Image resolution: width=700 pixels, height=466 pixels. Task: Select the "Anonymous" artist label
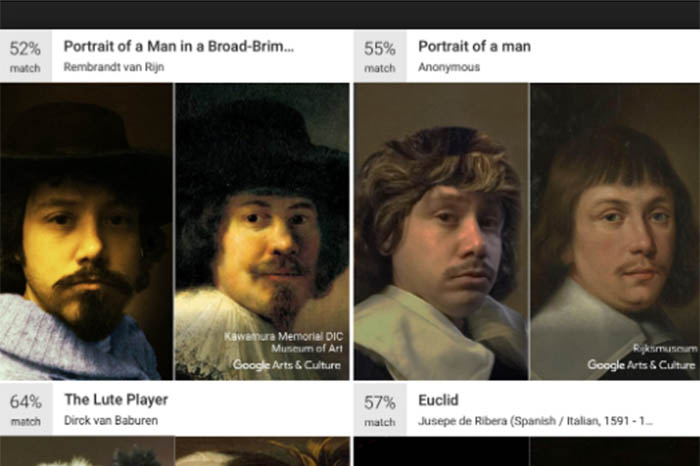tap(448, 68)
